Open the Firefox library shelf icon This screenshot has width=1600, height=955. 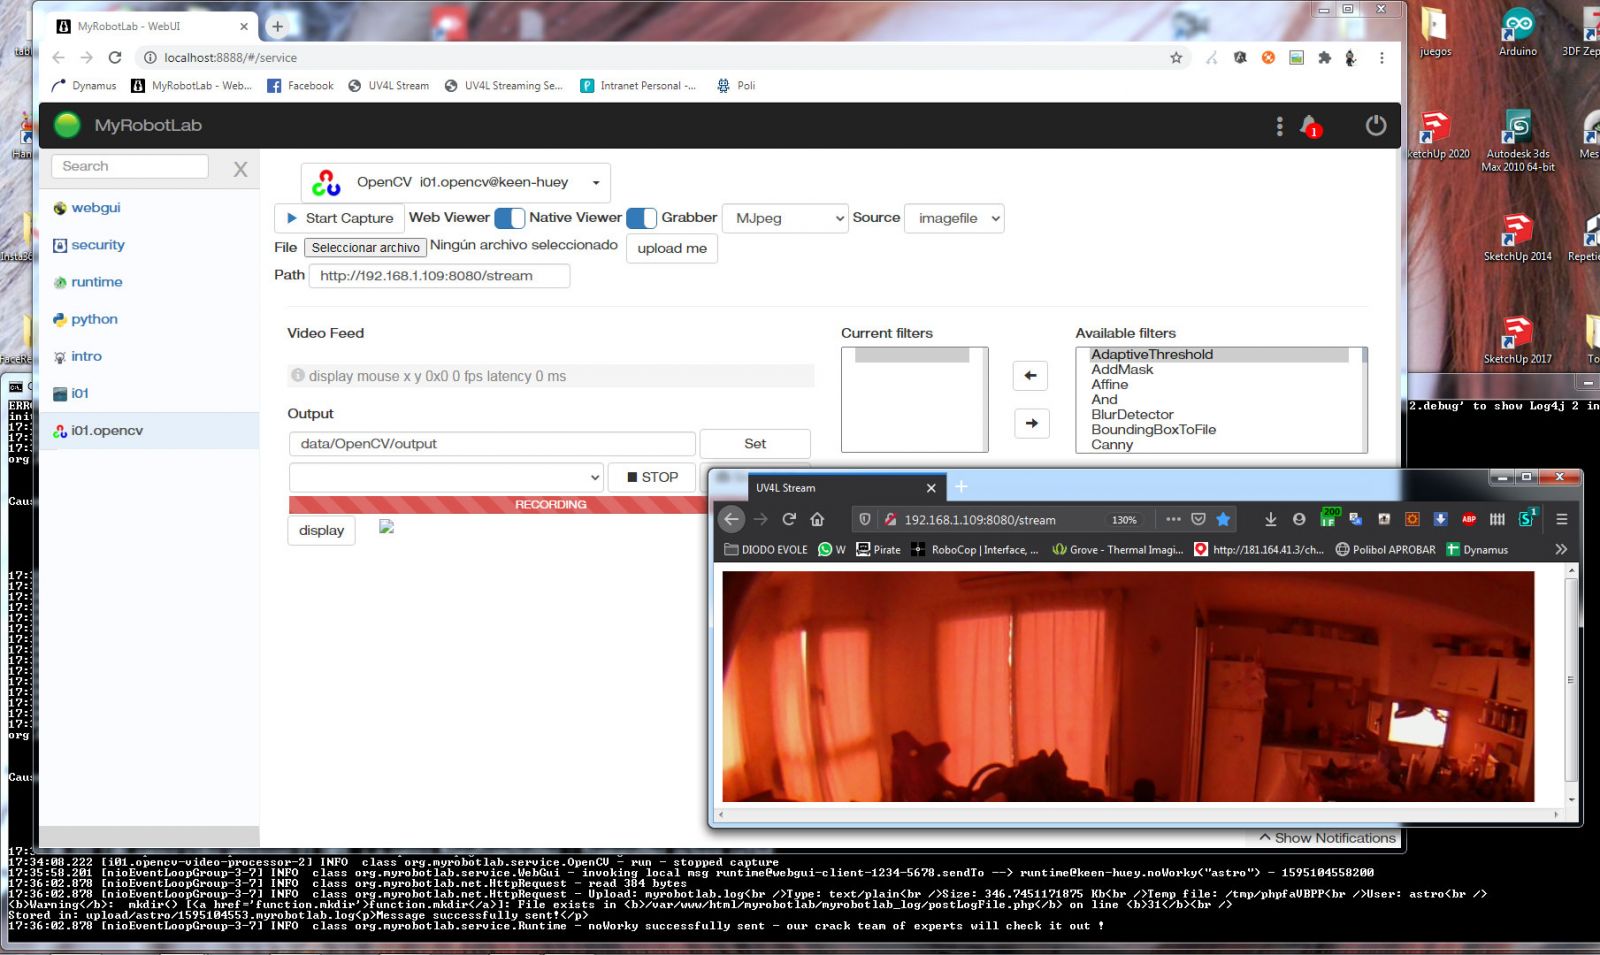click(x=1497, y=519)
